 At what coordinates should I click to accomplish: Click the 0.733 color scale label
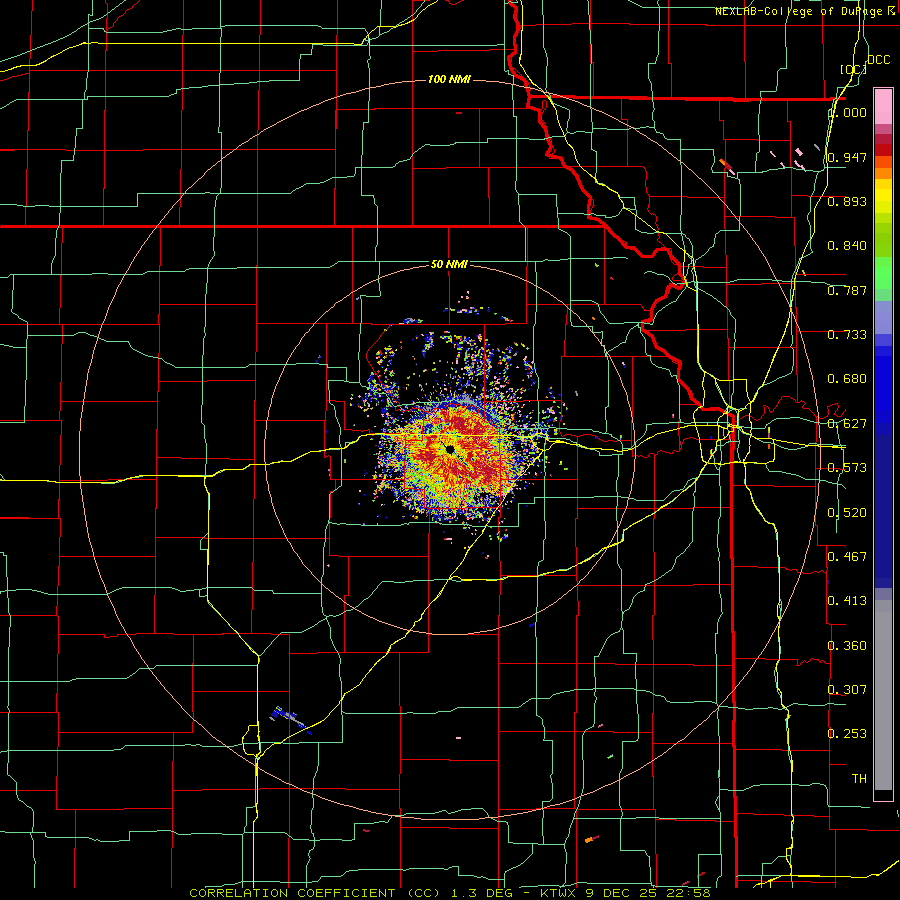click(x=847, y=335)
